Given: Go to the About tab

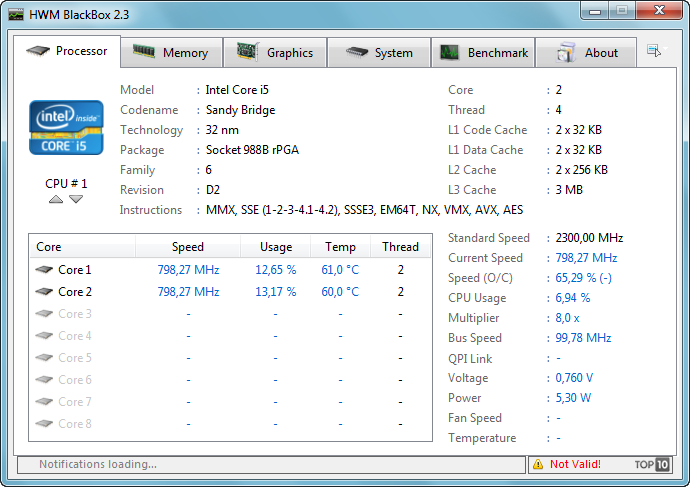Looking at the screenshot, I should pyautogui.click(x=586, y=53).
